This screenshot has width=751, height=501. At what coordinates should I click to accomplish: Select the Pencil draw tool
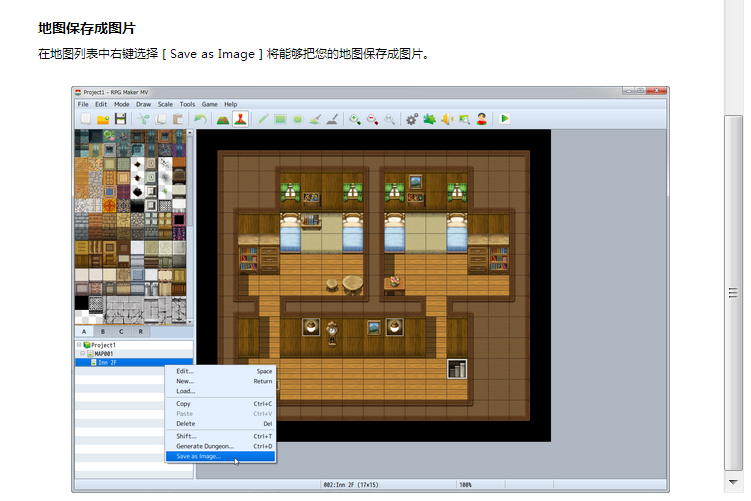(x=263, y=119)
